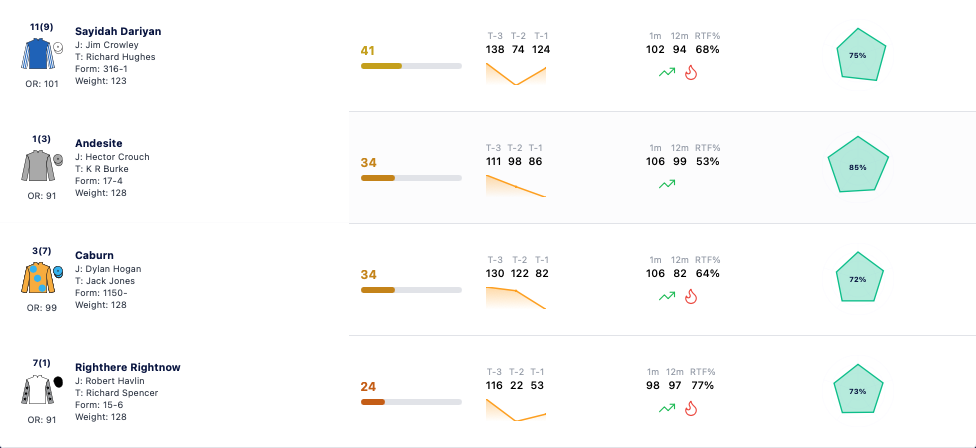Click the 72% pentagon chart for Caburn

[858, 278]
